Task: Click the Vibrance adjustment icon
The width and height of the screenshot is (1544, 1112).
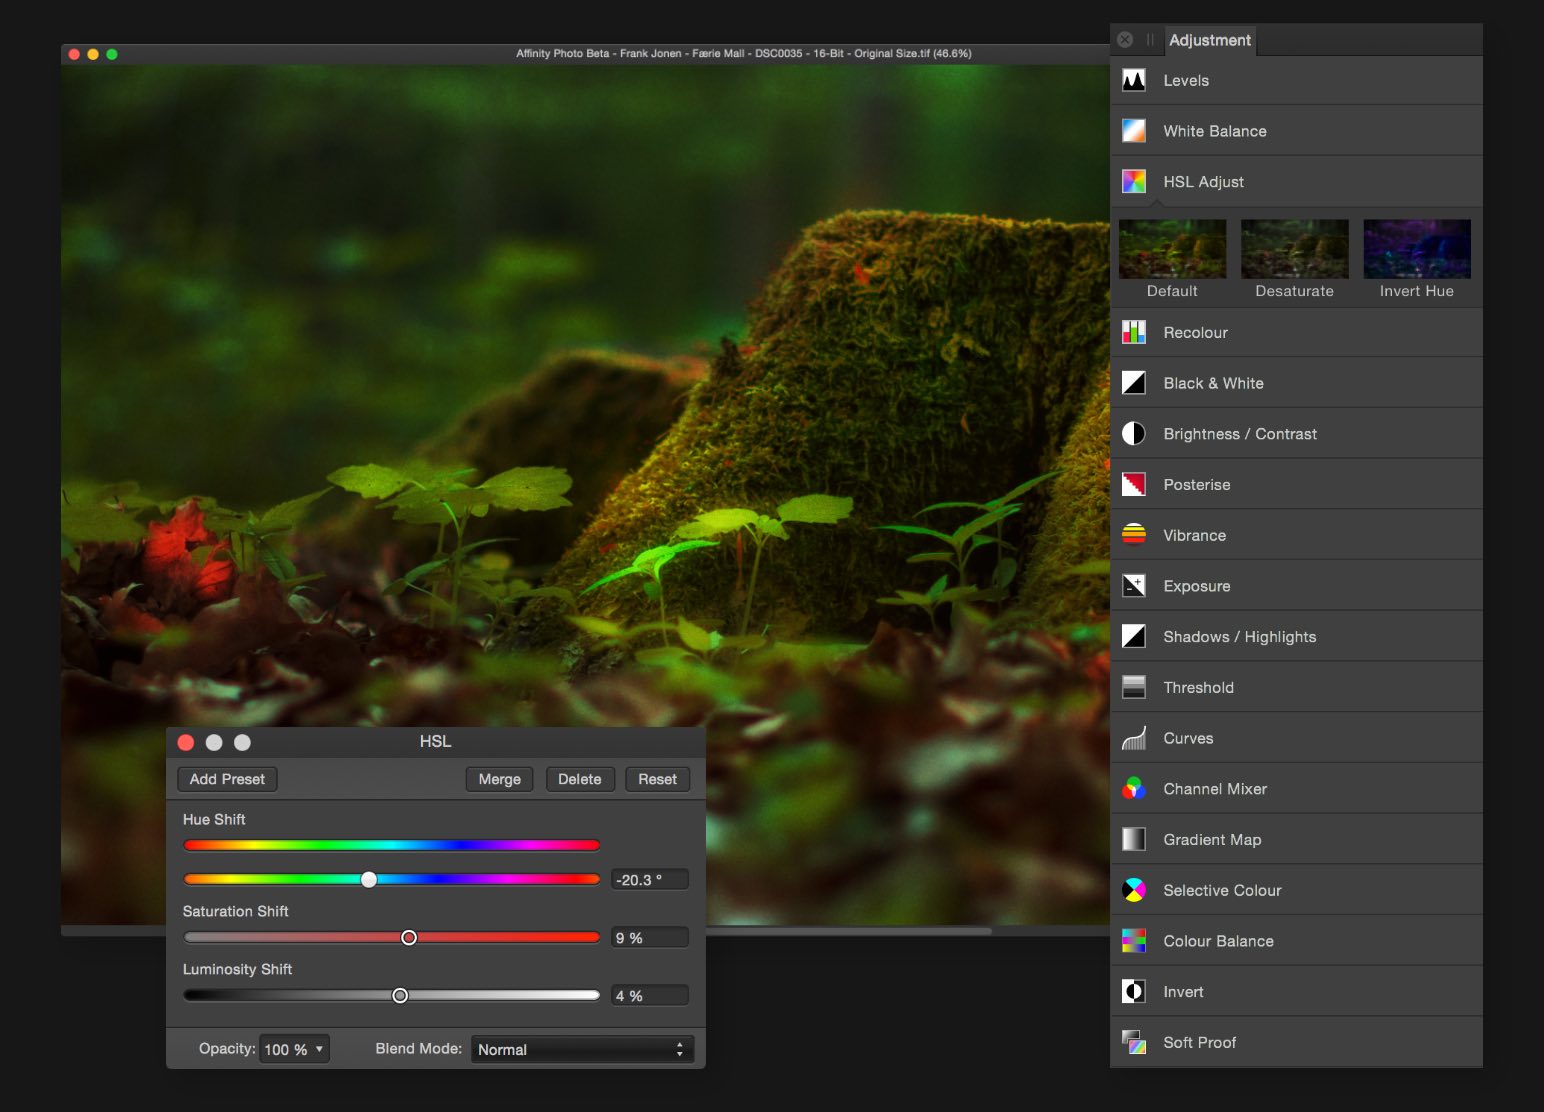Action: (x=1133, y=535)
